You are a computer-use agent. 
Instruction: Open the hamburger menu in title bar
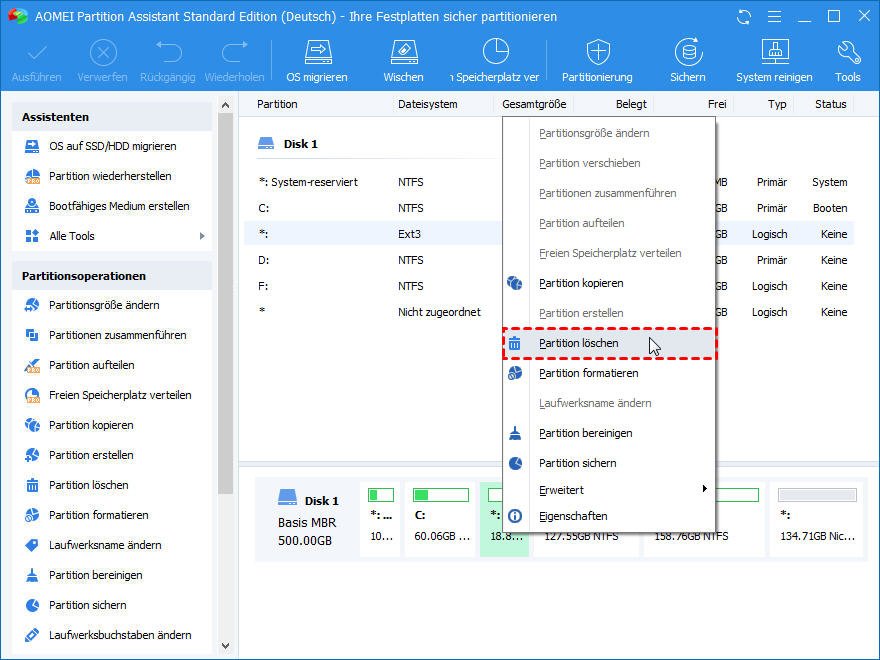click(774, 17)
